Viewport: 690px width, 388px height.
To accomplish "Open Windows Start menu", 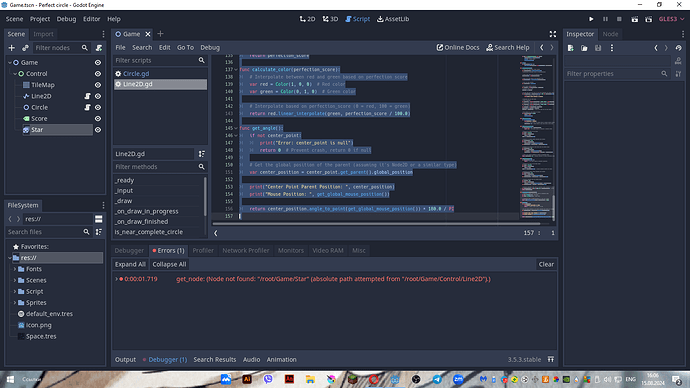I will point(11,379).
